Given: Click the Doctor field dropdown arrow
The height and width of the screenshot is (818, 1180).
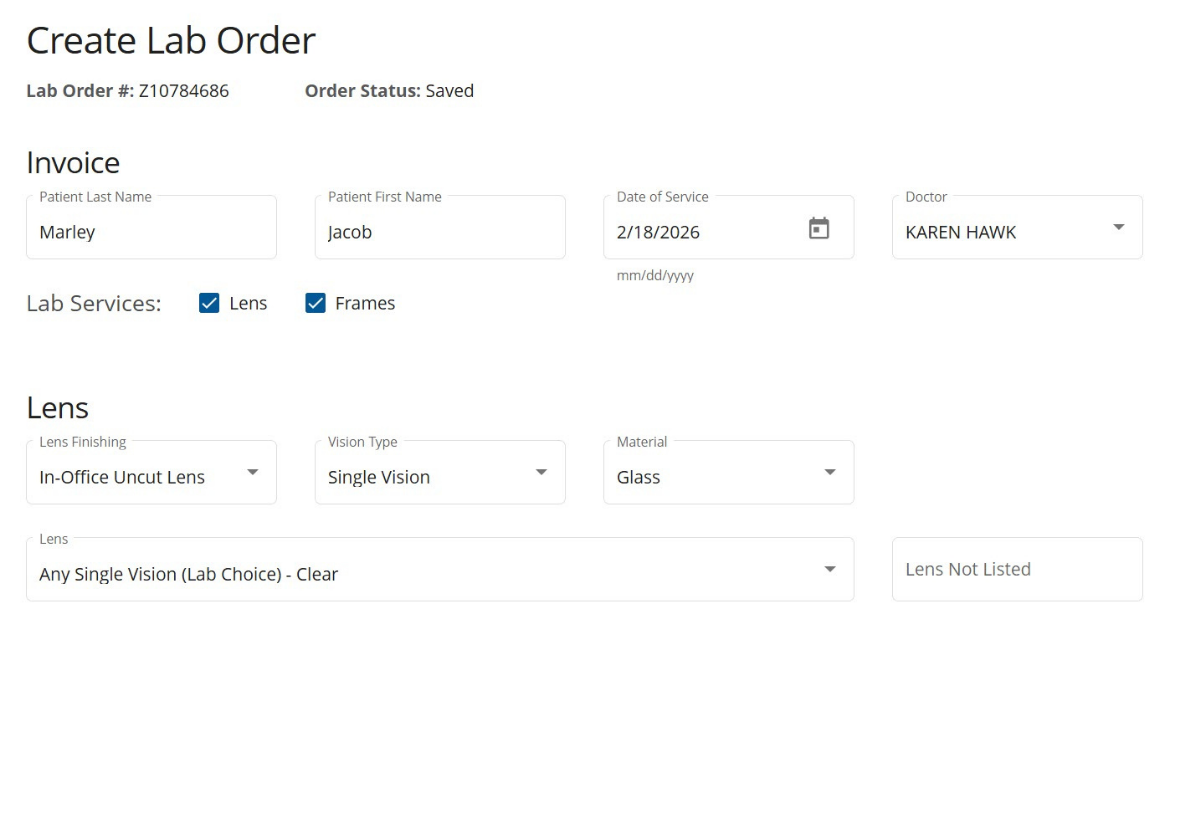Looking at the screenshot, I should pos(1118,228).
